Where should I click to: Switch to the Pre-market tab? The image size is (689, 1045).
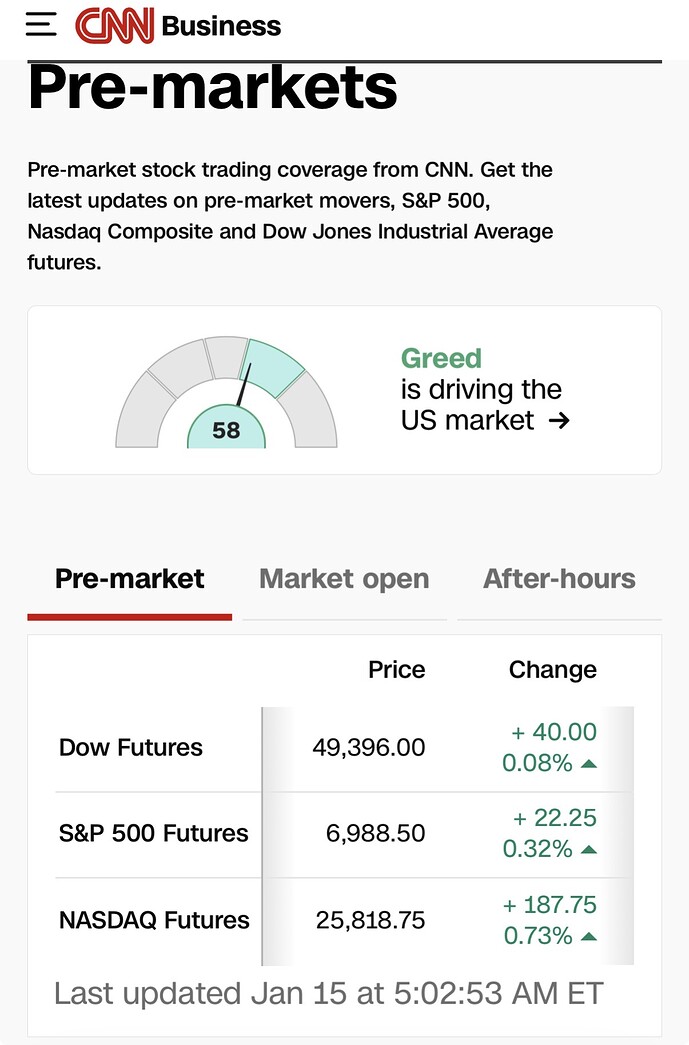[130, 579]
